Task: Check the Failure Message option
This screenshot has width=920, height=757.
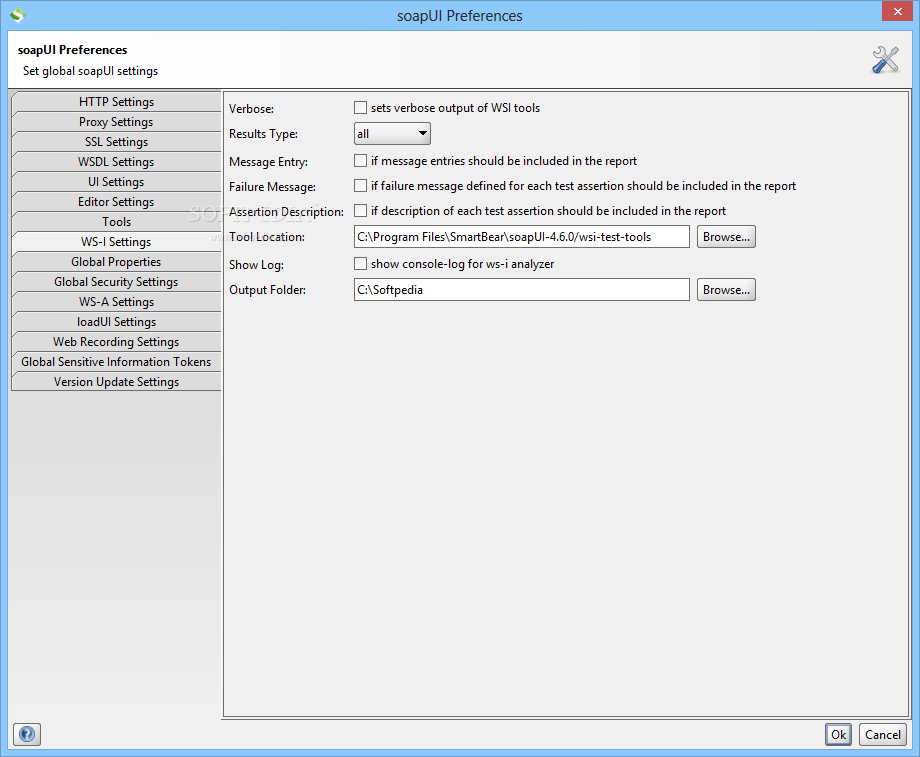Action: click(360, 185)
